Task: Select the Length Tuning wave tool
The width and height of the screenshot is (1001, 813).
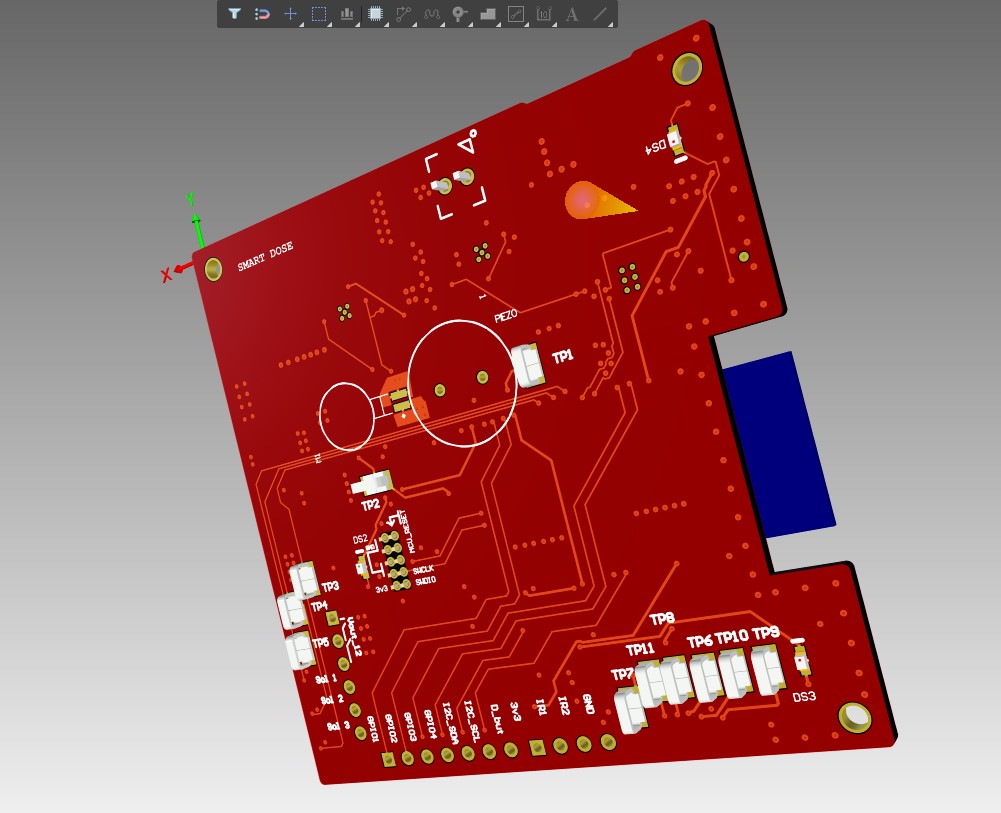Action: click(432, 13)
